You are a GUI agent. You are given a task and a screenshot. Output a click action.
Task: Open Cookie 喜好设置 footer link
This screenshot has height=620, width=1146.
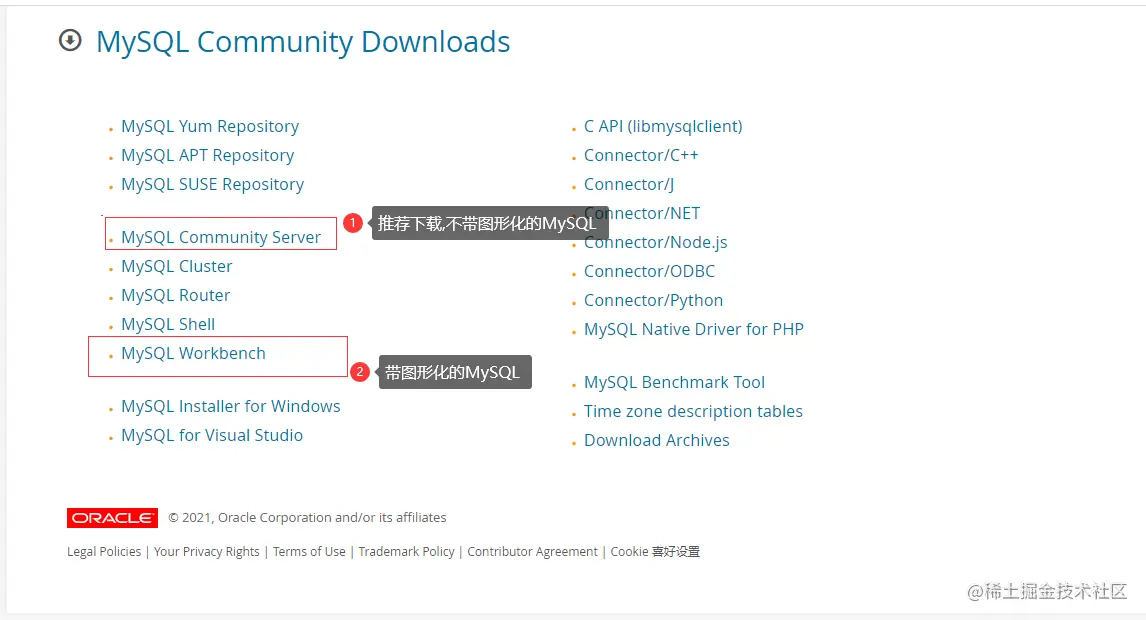(655, 551)
